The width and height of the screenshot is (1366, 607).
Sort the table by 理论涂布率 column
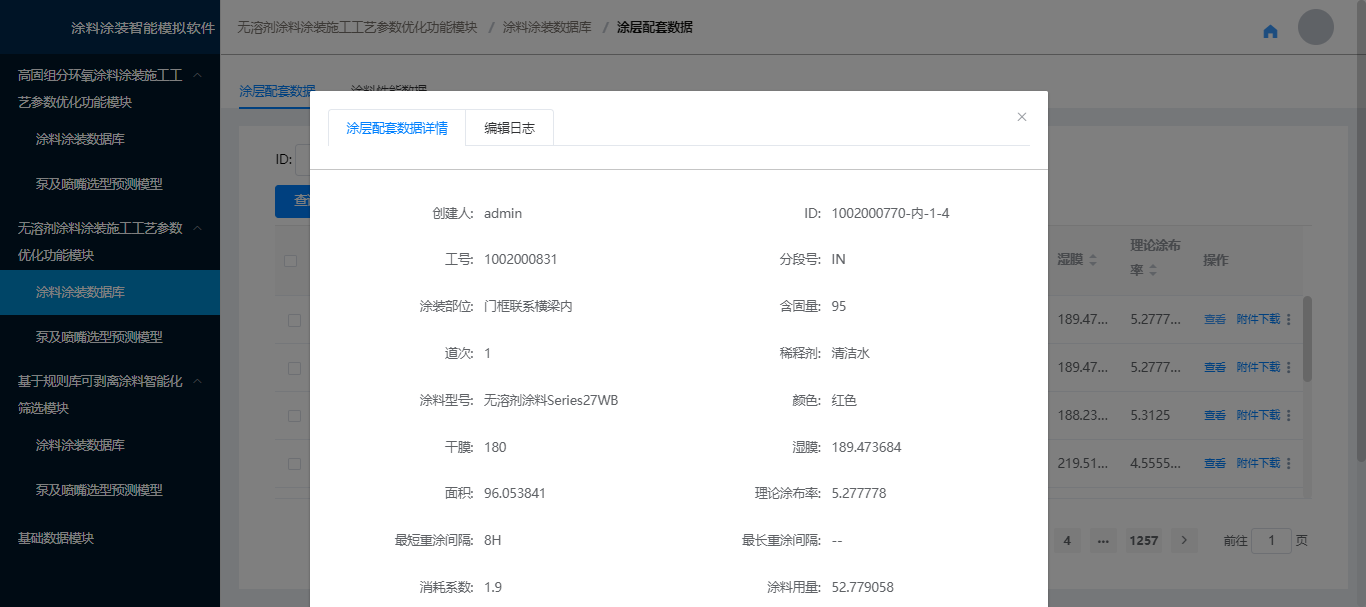coord(1153,270)
